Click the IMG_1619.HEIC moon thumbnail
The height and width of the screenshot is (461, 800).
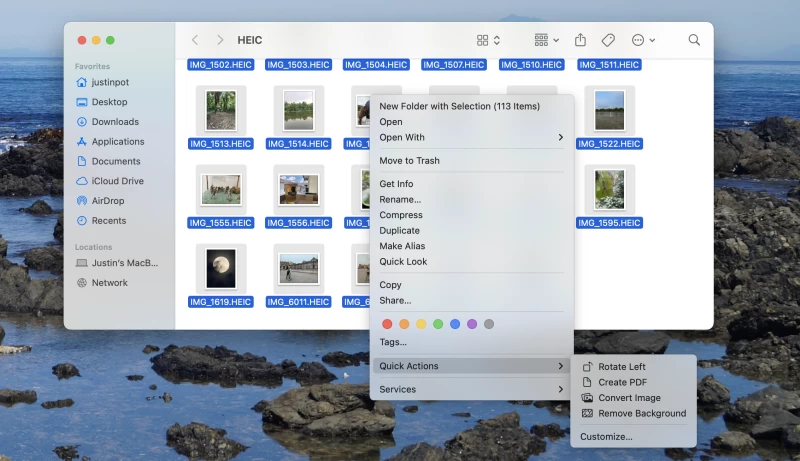coord(221,268)
